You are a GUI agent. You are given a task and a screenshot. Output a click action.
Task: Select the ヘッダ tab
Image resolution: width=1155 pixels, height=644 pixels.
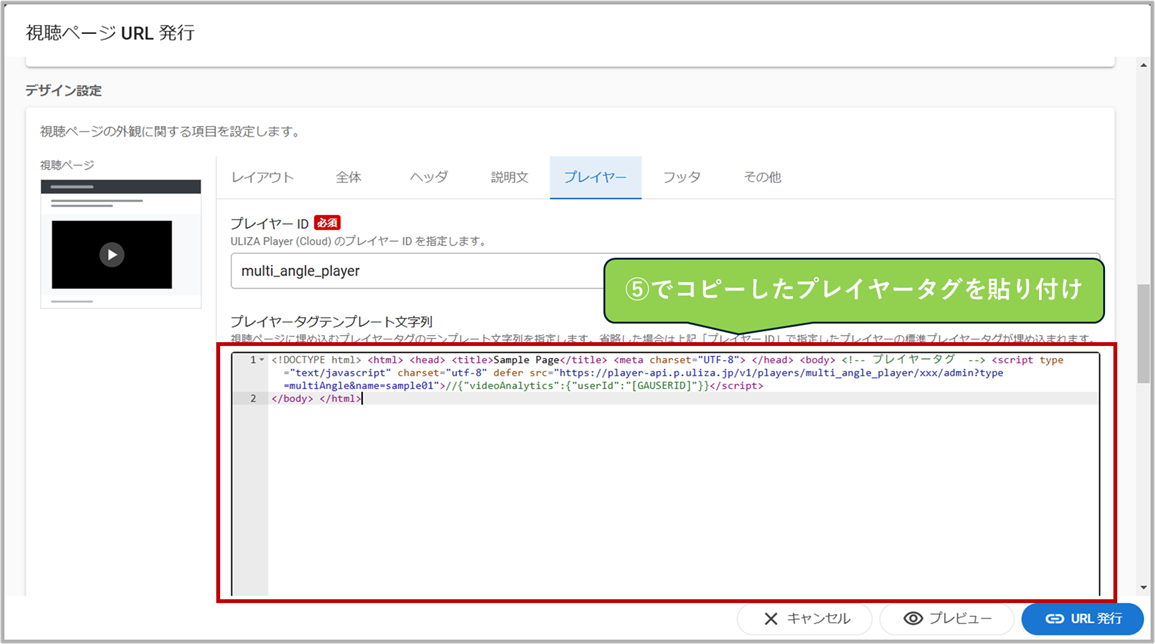[429, 178]
